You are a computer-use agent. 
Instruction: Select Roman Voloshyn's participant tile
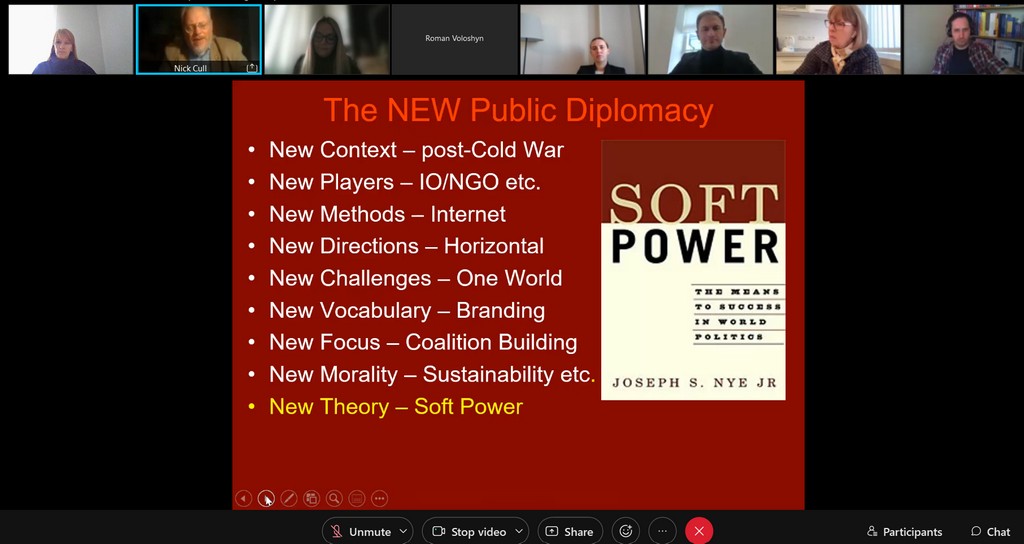454,39
